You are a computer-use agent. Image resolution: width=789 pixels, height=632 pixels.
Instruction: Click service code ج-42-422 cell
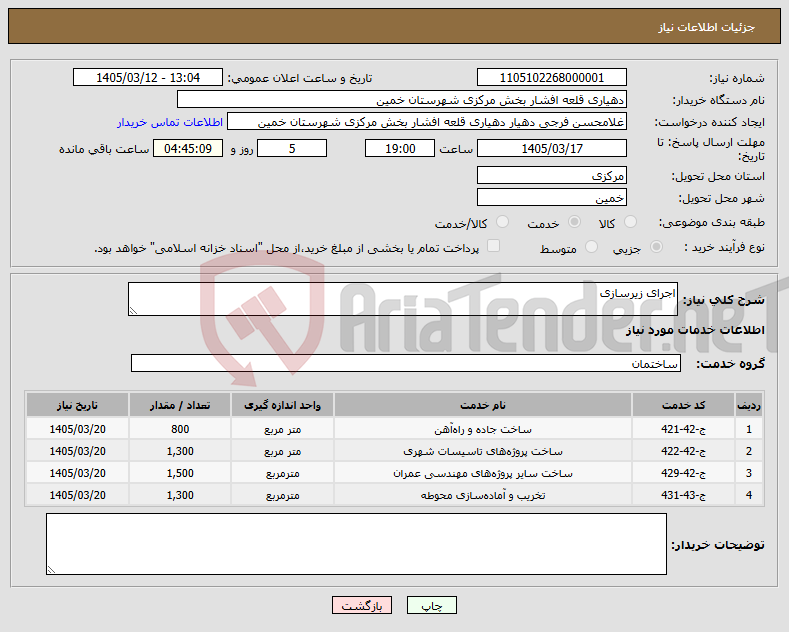(x=683, y=451)
